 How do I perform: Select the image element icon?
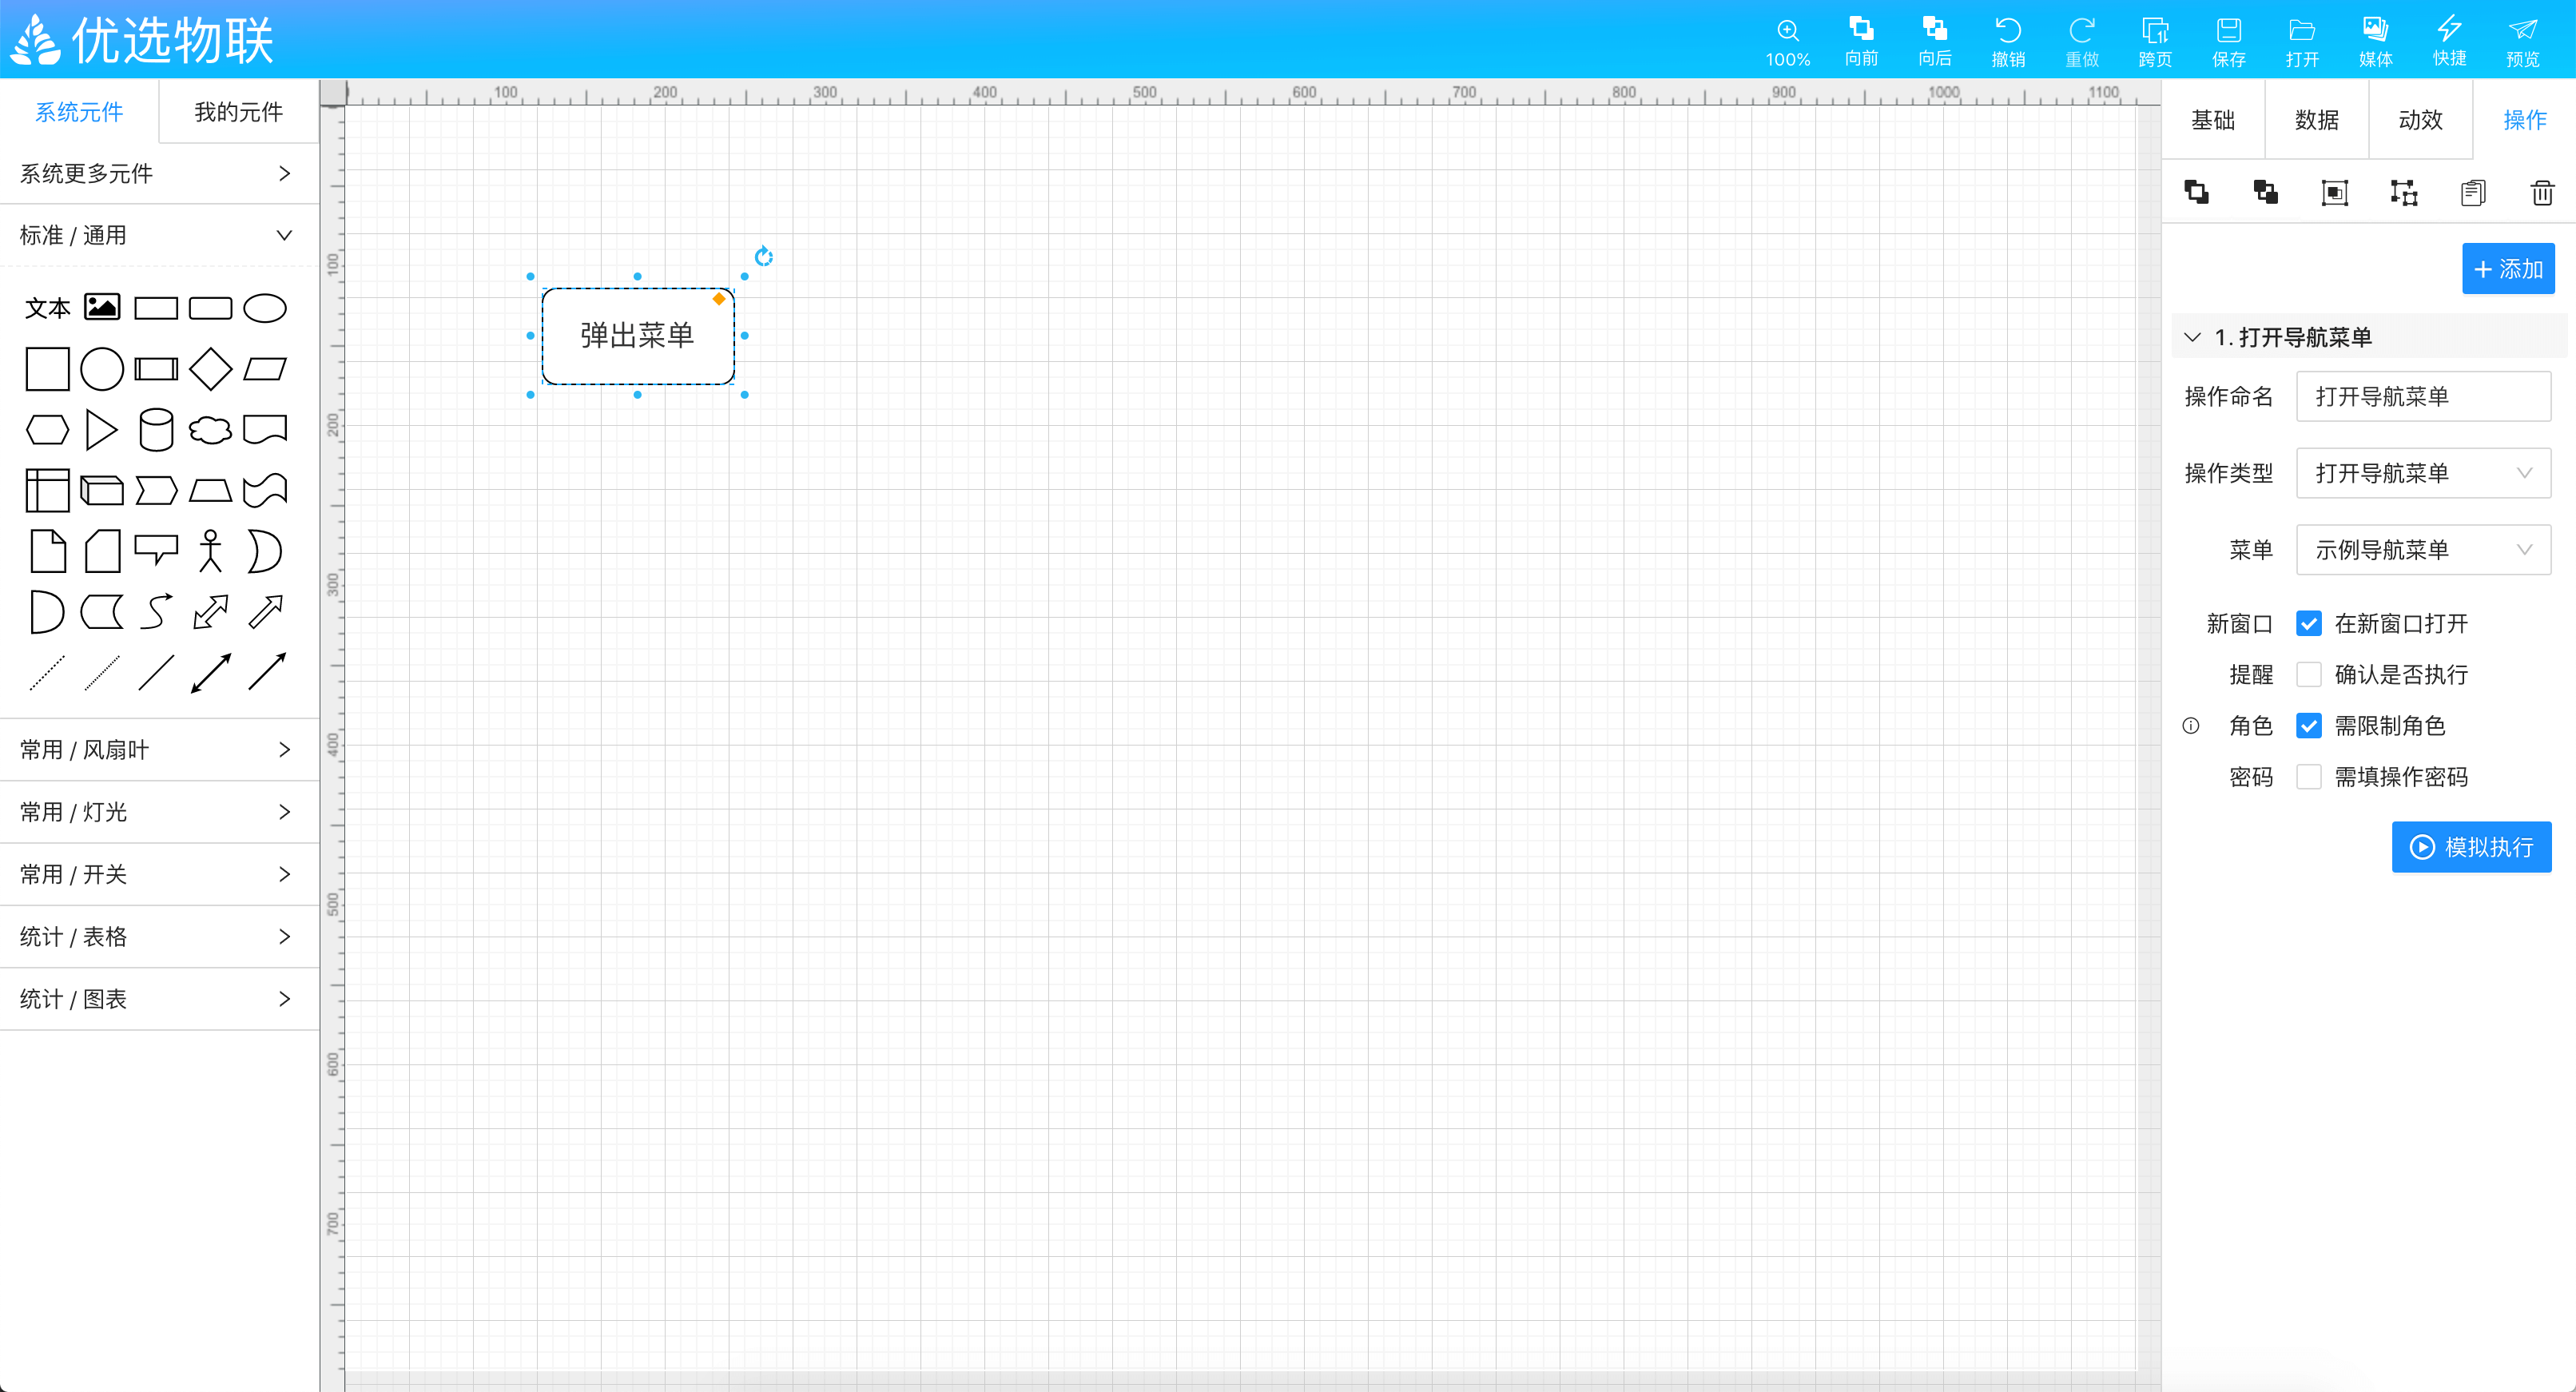pyautogui.click(x=102, y=307)
